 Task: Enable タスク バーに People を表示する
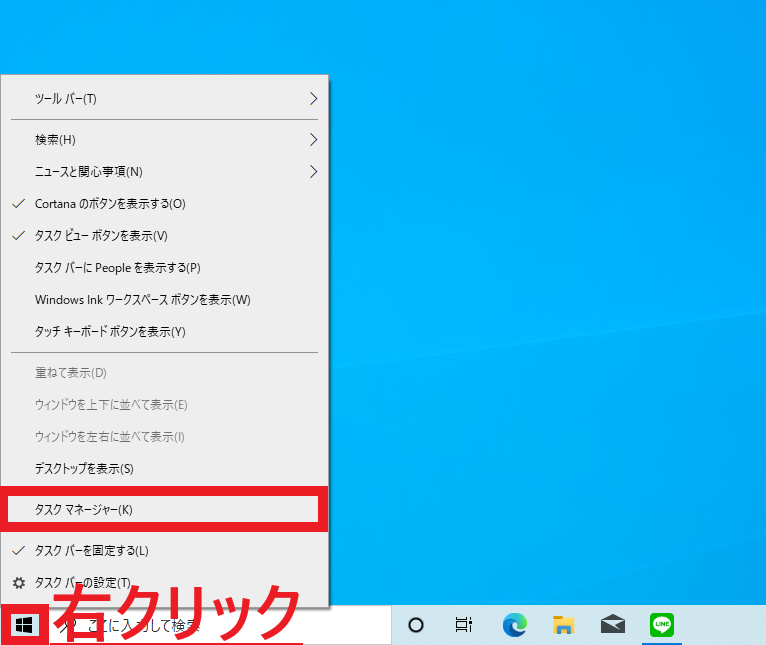(x=118, y=268)
